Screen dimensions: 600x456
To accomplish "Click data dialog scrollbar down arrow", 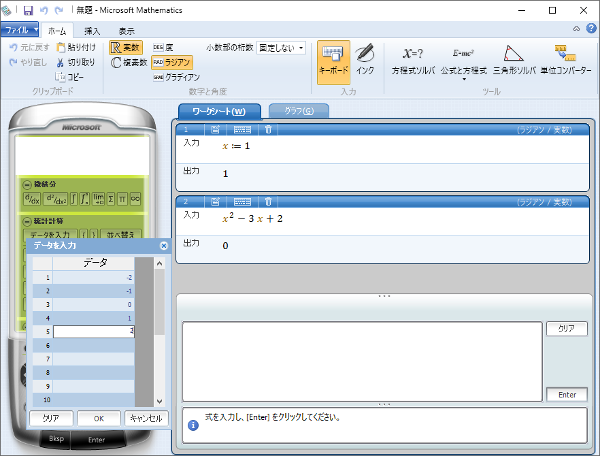I will [x=160, y=401].
